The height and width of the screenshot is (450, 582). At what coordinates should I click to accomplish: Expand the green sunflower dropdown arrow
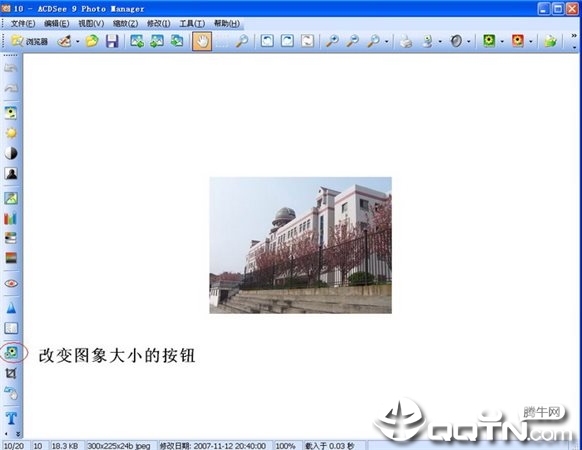click(502, 41)
